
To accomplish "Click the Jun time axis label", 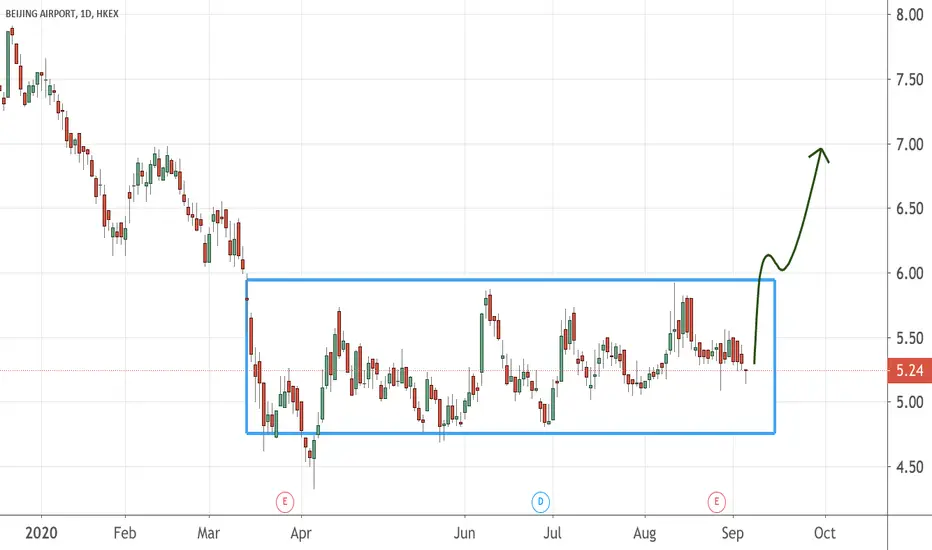I will click(464, 533).
